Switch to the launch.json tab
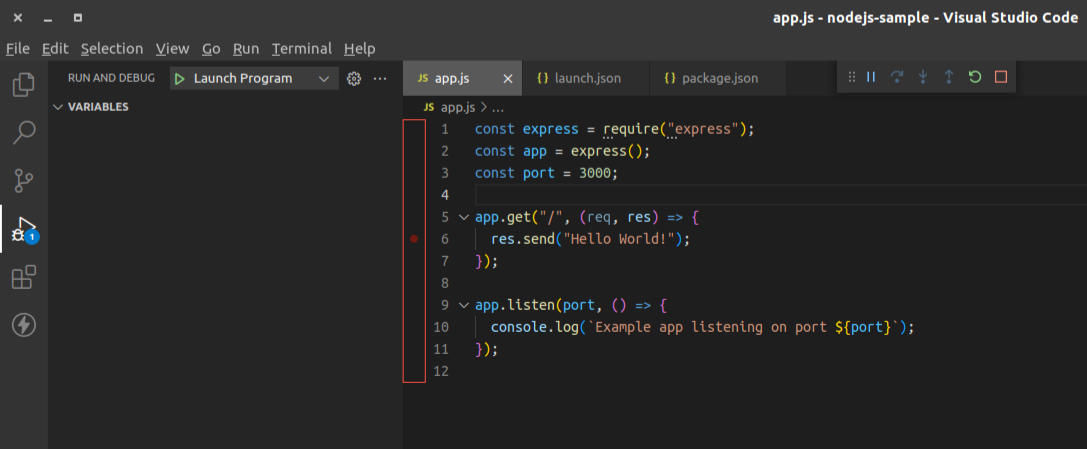 pos(584,78)
